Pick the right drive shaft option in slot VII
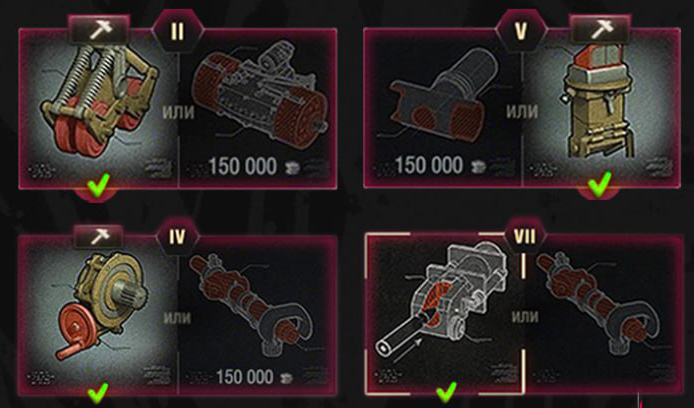This screenshot has width=694, height=408. click(604, 313)
